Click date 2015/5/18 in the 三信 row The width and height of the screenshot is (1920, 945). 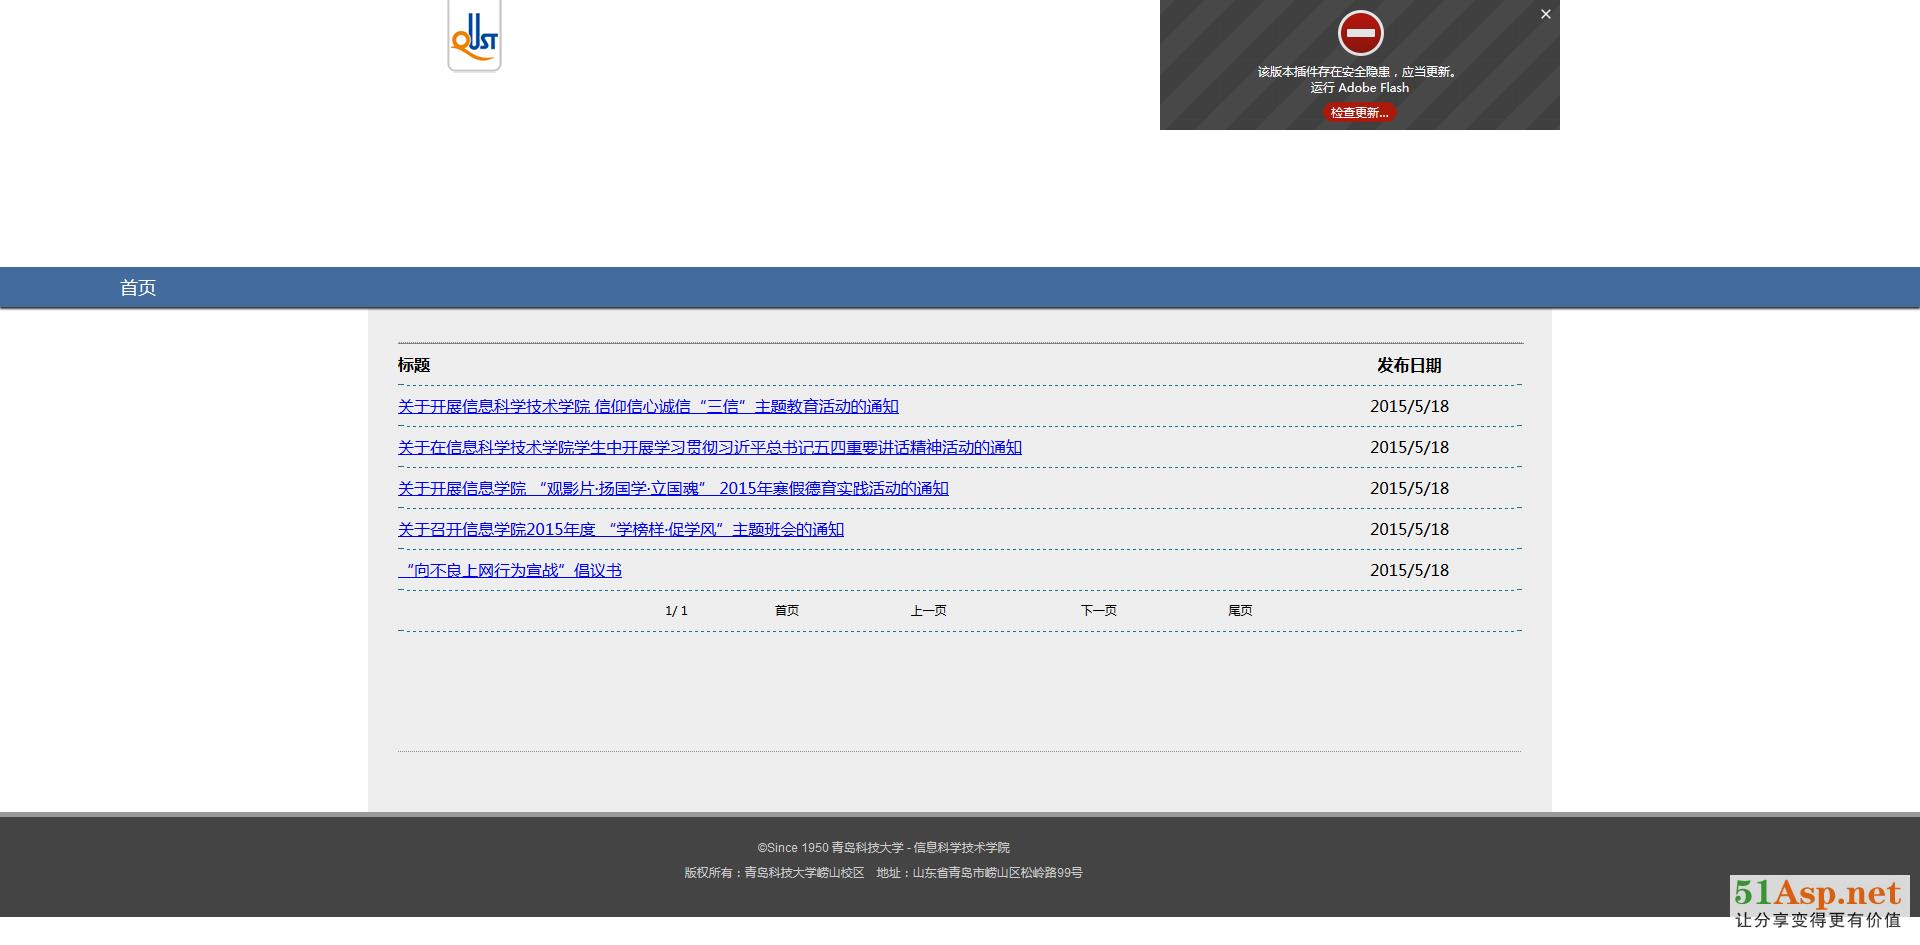[1409, 406]
